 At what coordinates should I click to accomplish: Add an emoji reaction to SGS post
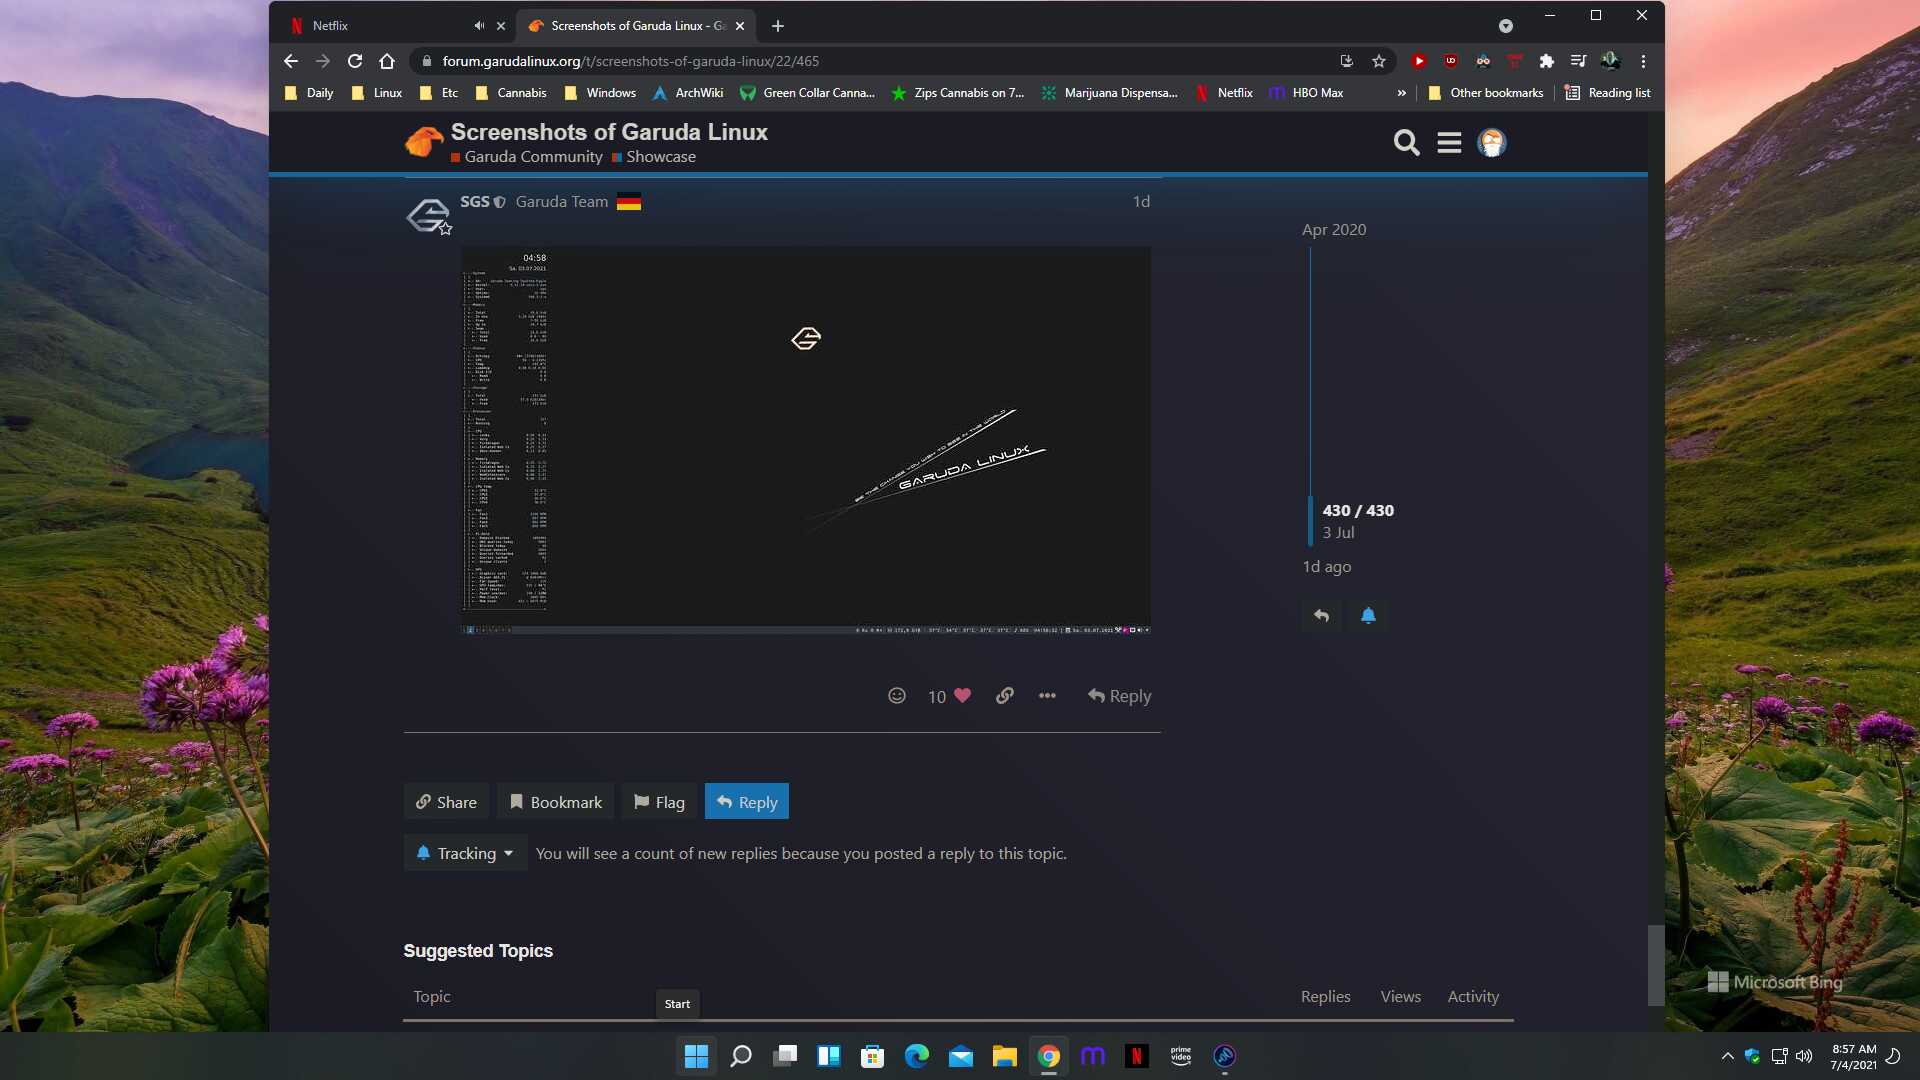[897, 696]
